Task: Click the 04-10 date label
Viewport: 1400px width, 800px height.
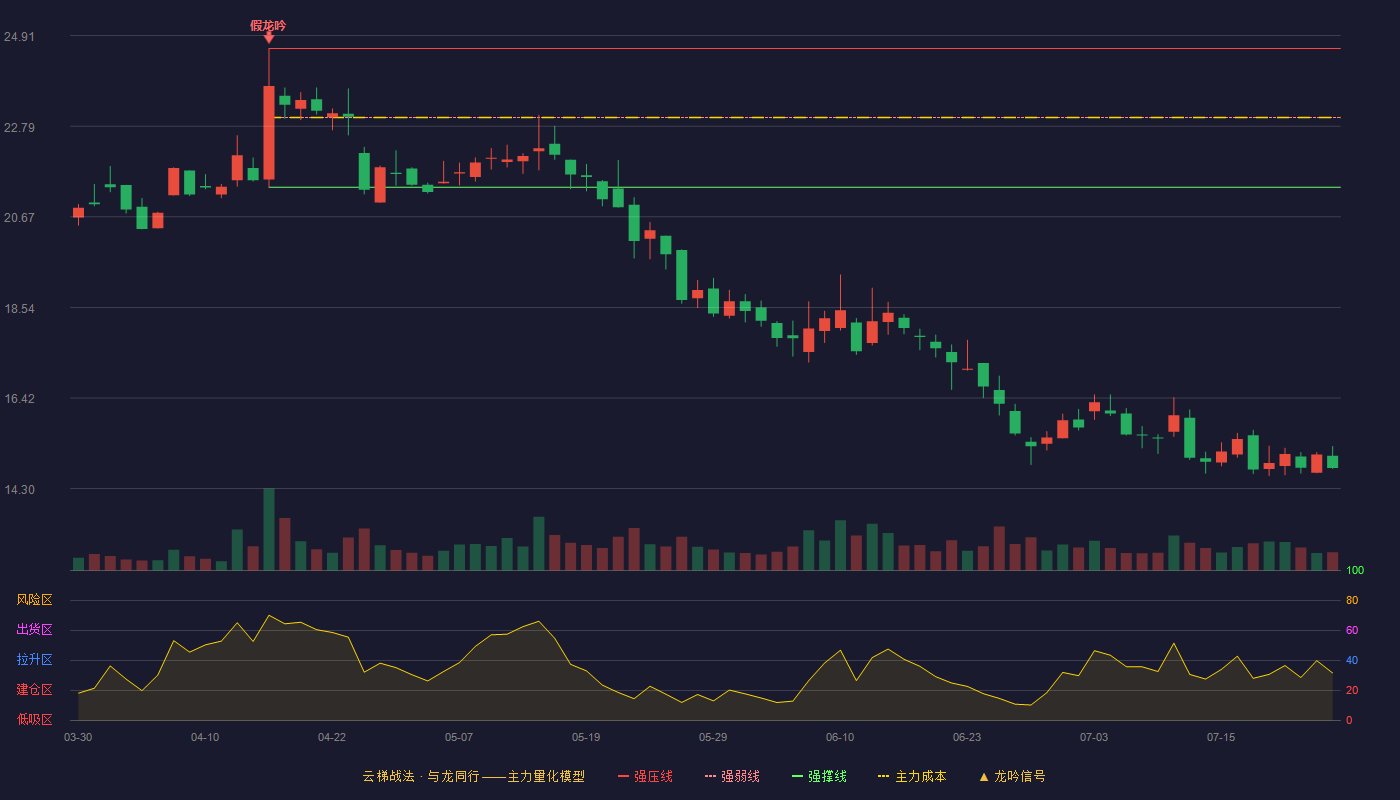Action: click(205, 737)
